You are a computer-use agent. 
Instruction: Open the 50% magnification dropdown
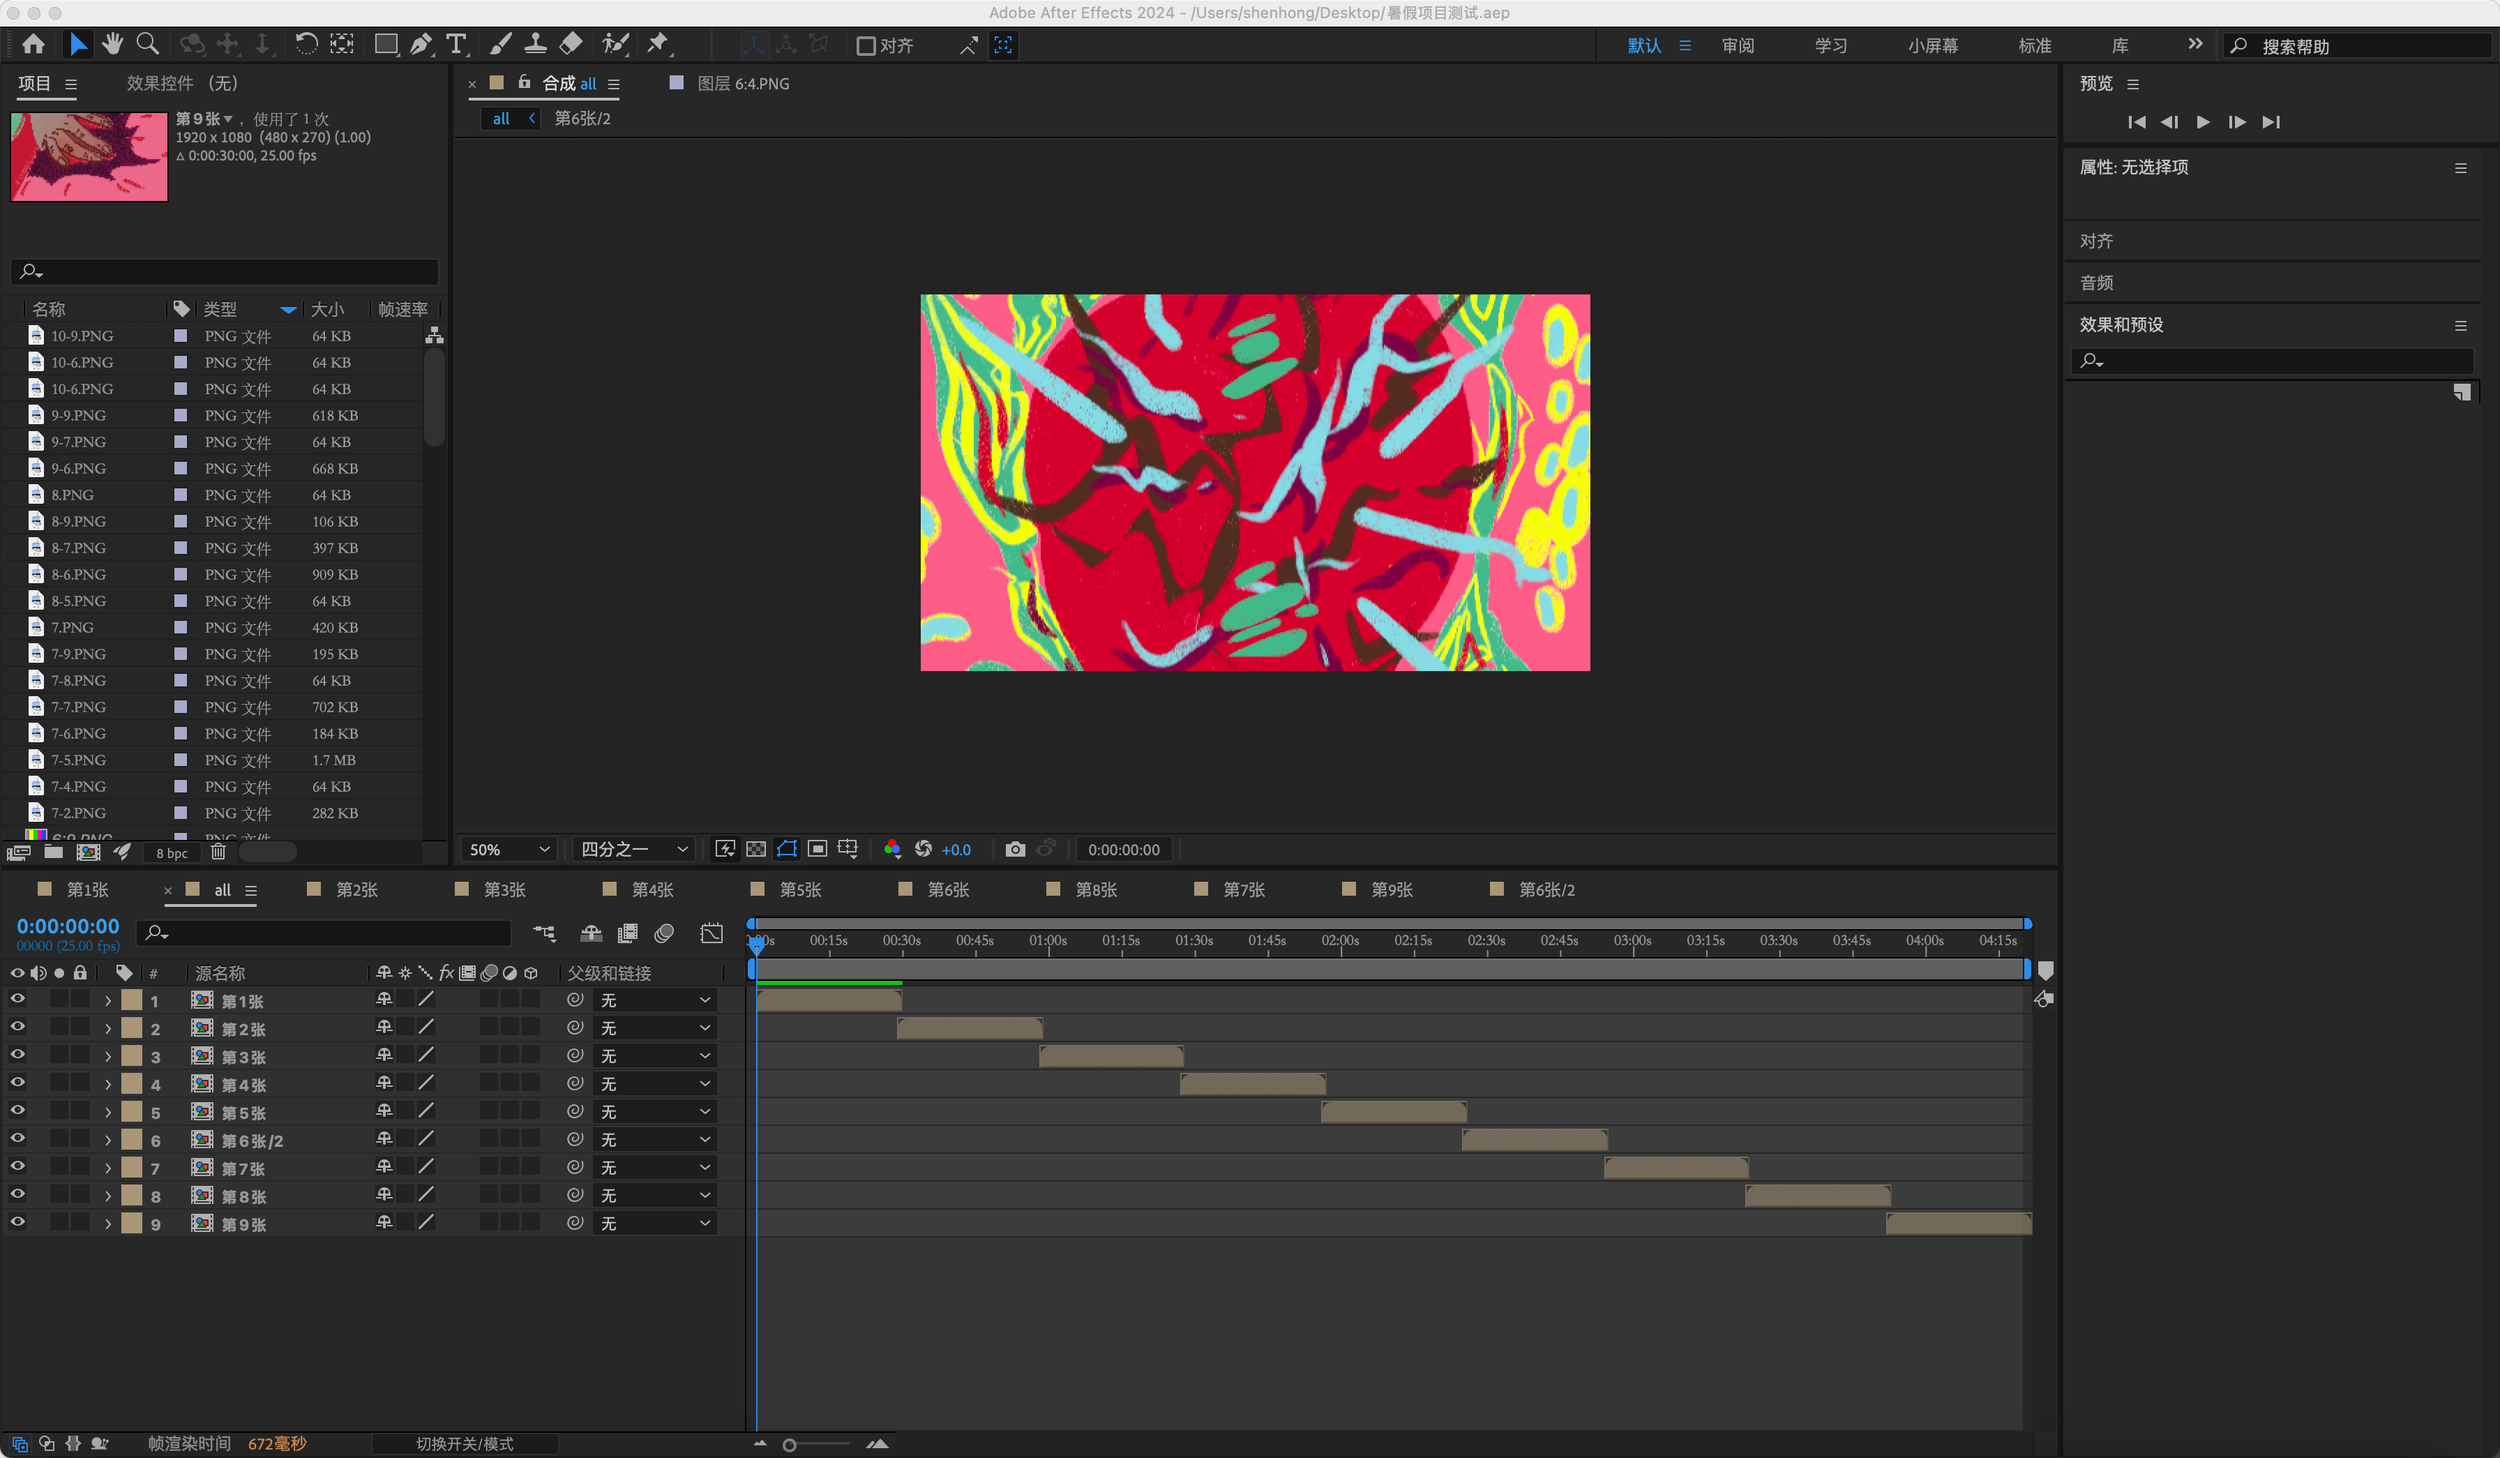click(510, 849)
